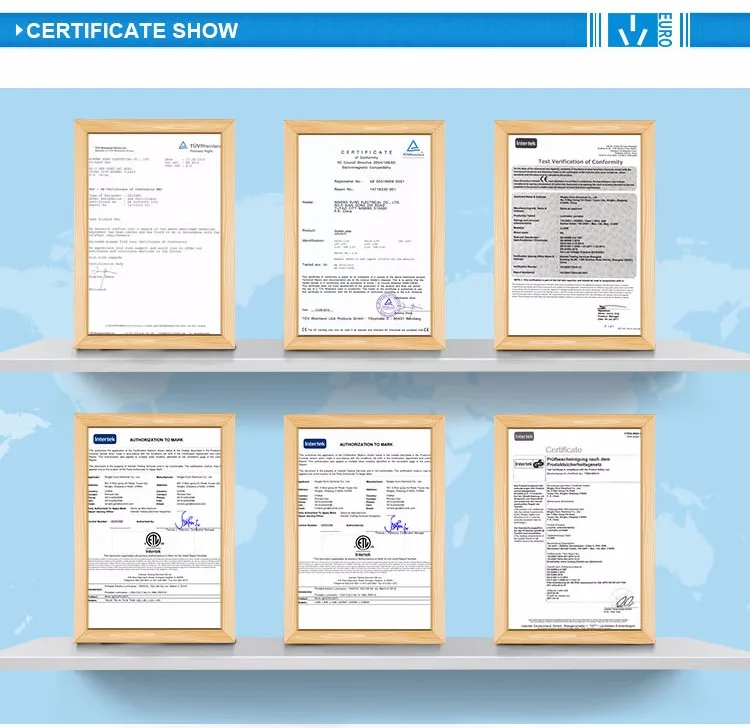The height and width of the screenshot is (728, 750).
Task: Click TÜVRheinland logo on the letter certificate
Action: pos(200,146)
